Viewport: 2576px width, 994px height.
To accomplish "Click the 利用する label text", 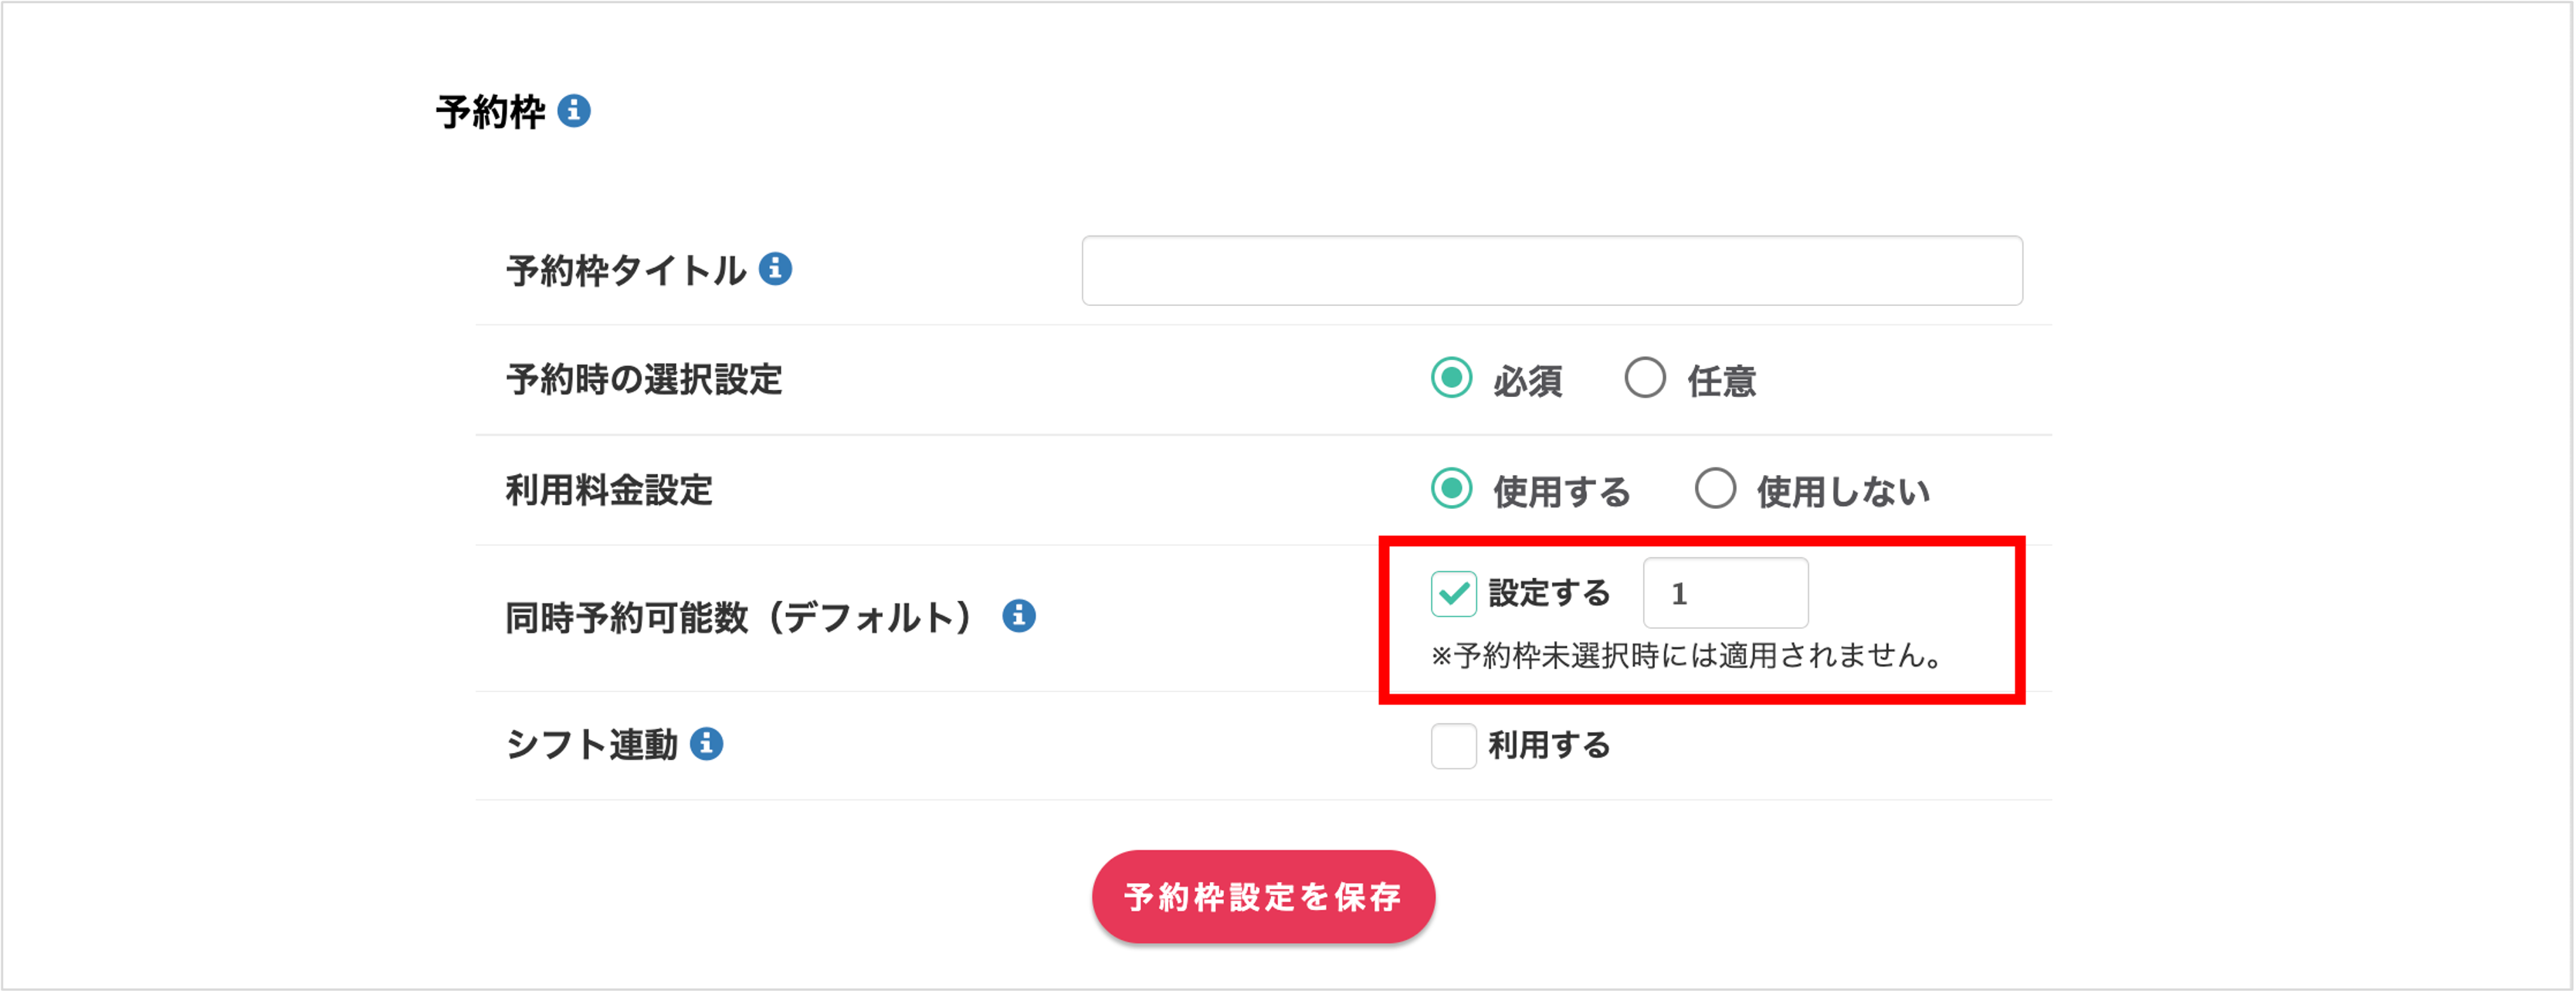I will 1548,746.
